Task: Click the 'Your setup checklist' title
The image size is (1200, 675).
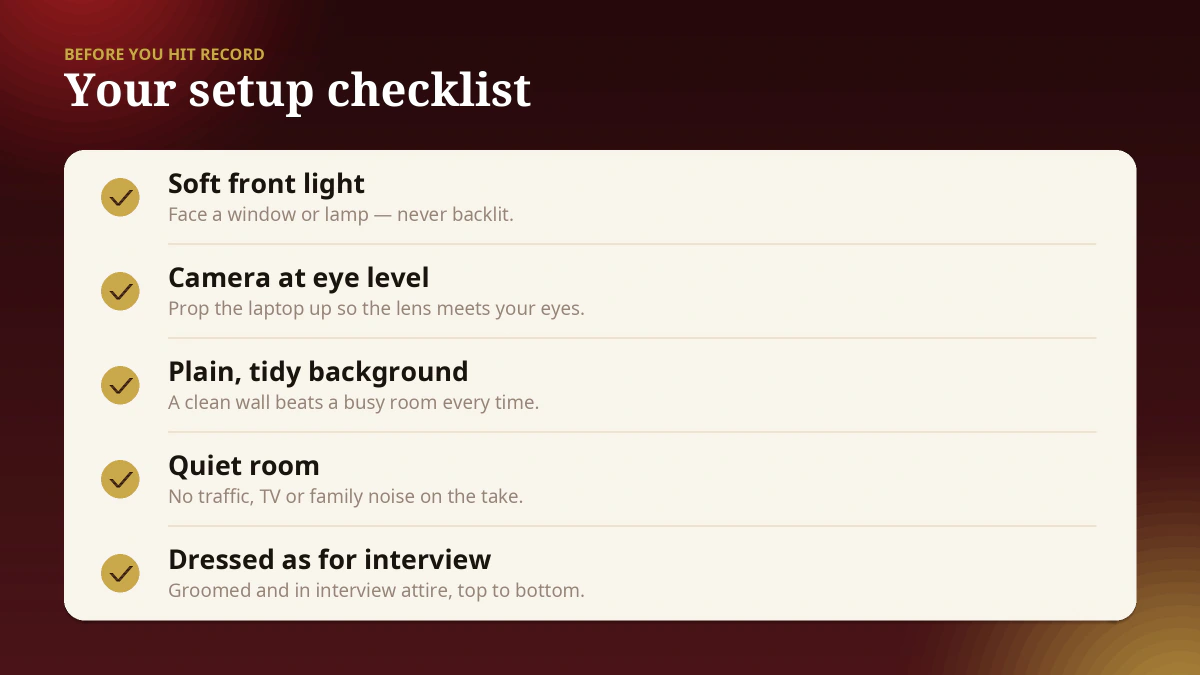Action: (298, 91)
